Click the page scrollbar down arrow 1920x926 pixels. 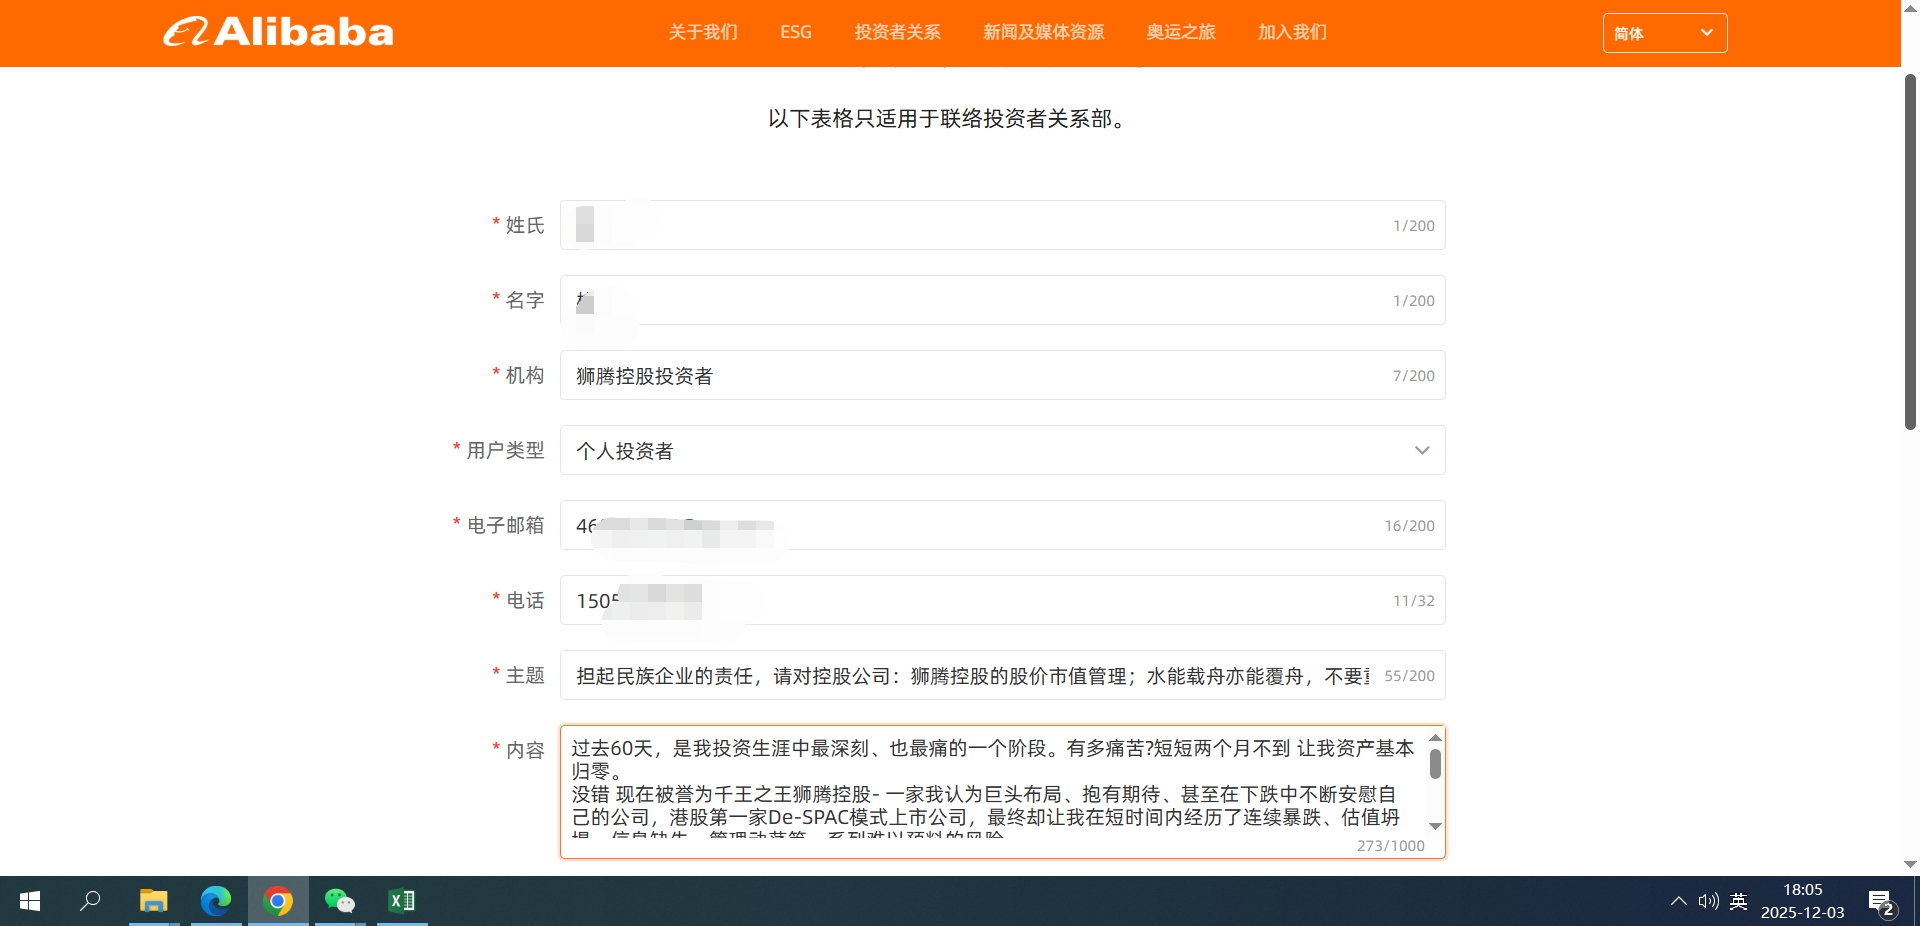1910,865
